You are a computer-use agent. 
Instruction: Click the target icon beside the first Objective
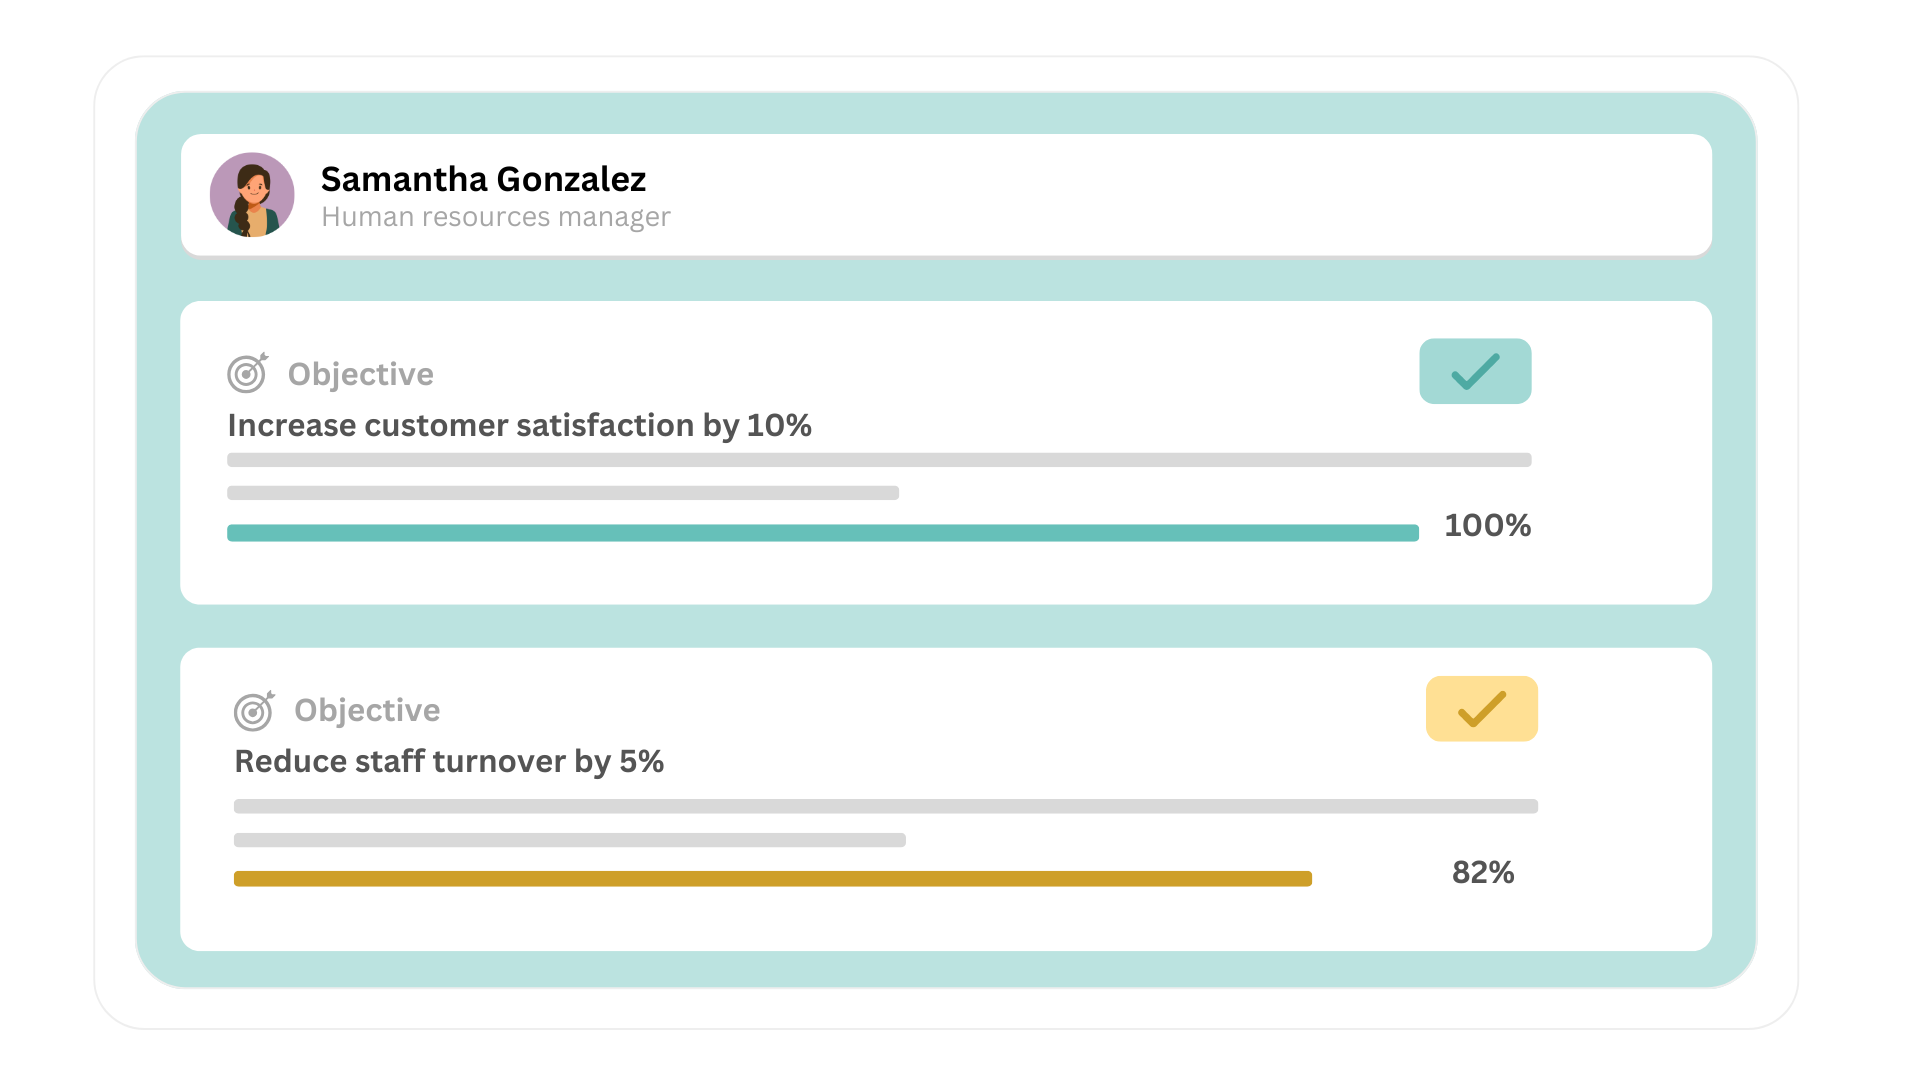pos(247,373)
